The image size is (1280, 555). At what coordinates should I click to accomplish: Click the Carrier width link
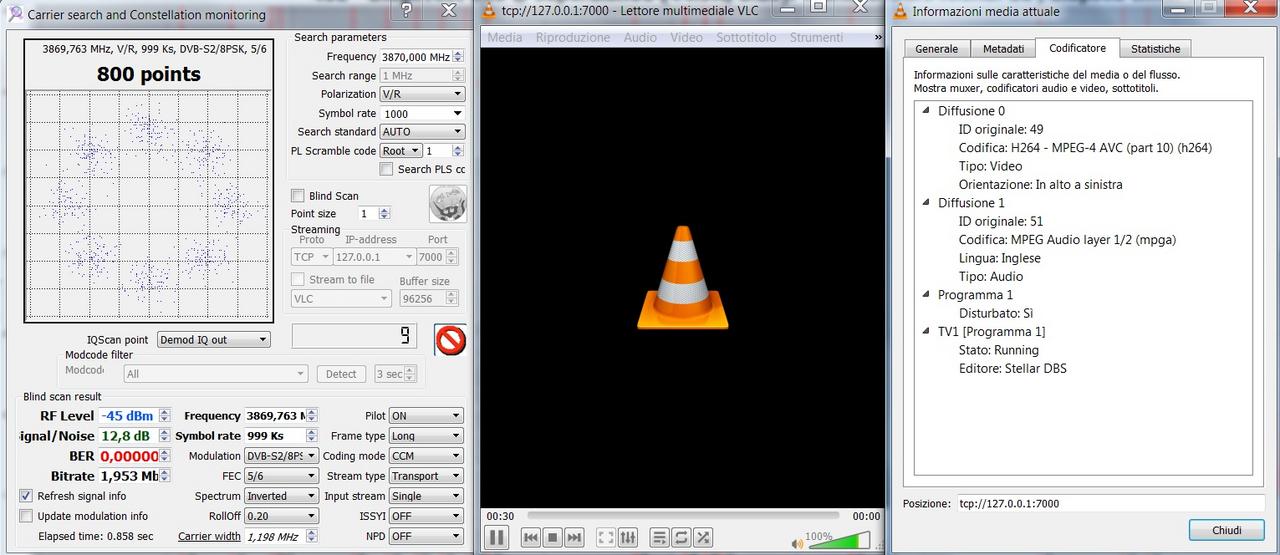click(209, 536)
